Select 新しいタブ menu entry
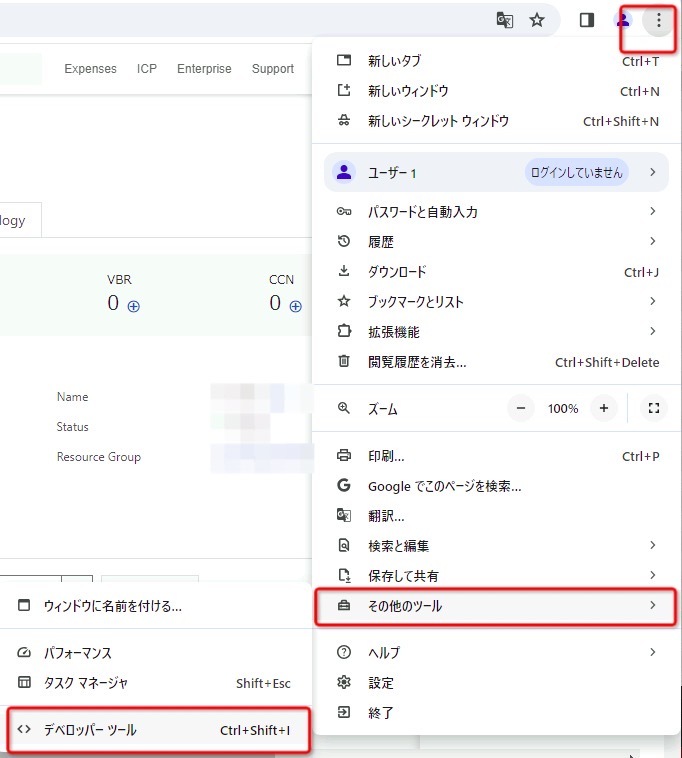 click(x=497, y=61)
